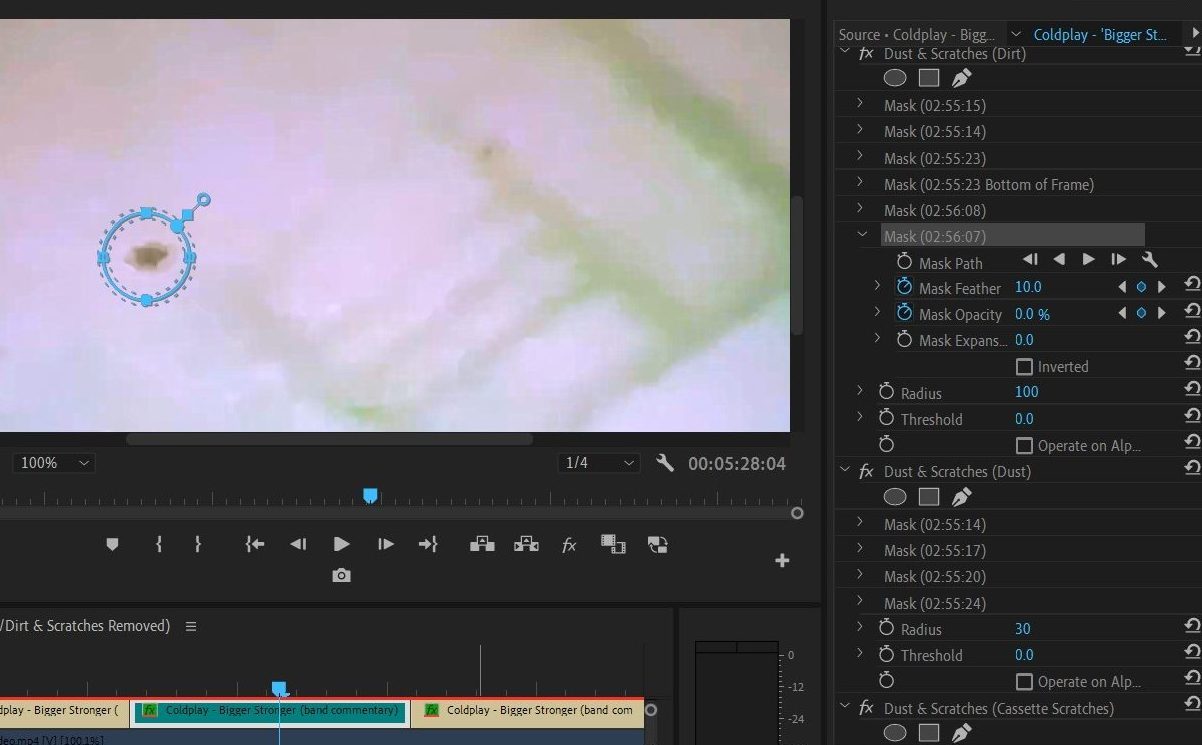Go to previous Mask Feather keyframe
Image resolution: width=1202 pixels, height=745 pixels.
[1122, 287]
